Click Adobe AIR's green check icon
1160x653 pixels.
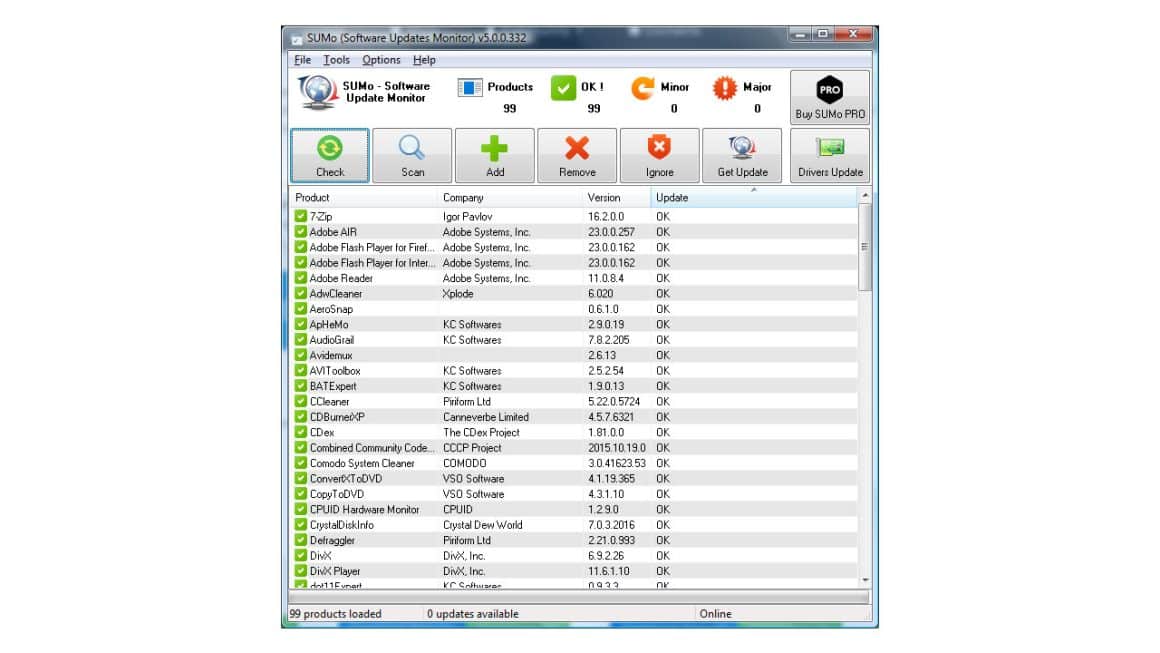300,232
